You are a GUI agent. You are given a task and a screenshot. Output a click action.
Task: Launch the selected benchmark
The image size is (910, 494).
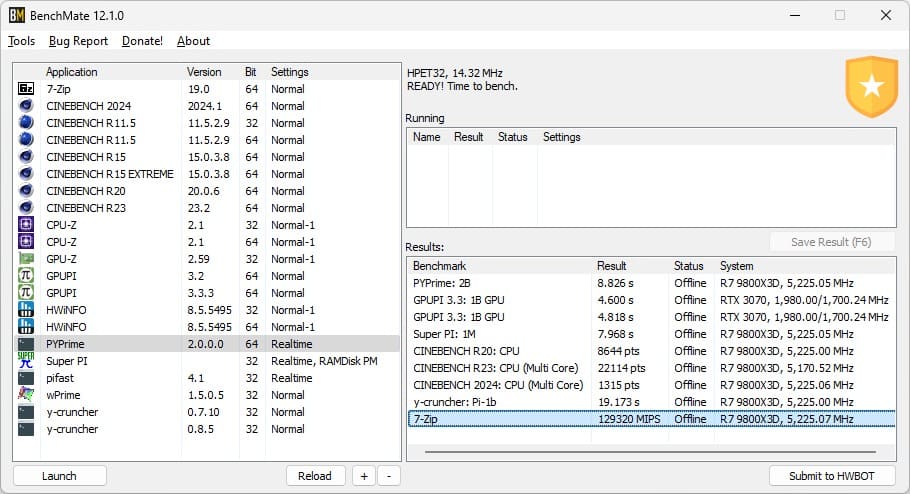pyautogui.click(x=59, y=476)
